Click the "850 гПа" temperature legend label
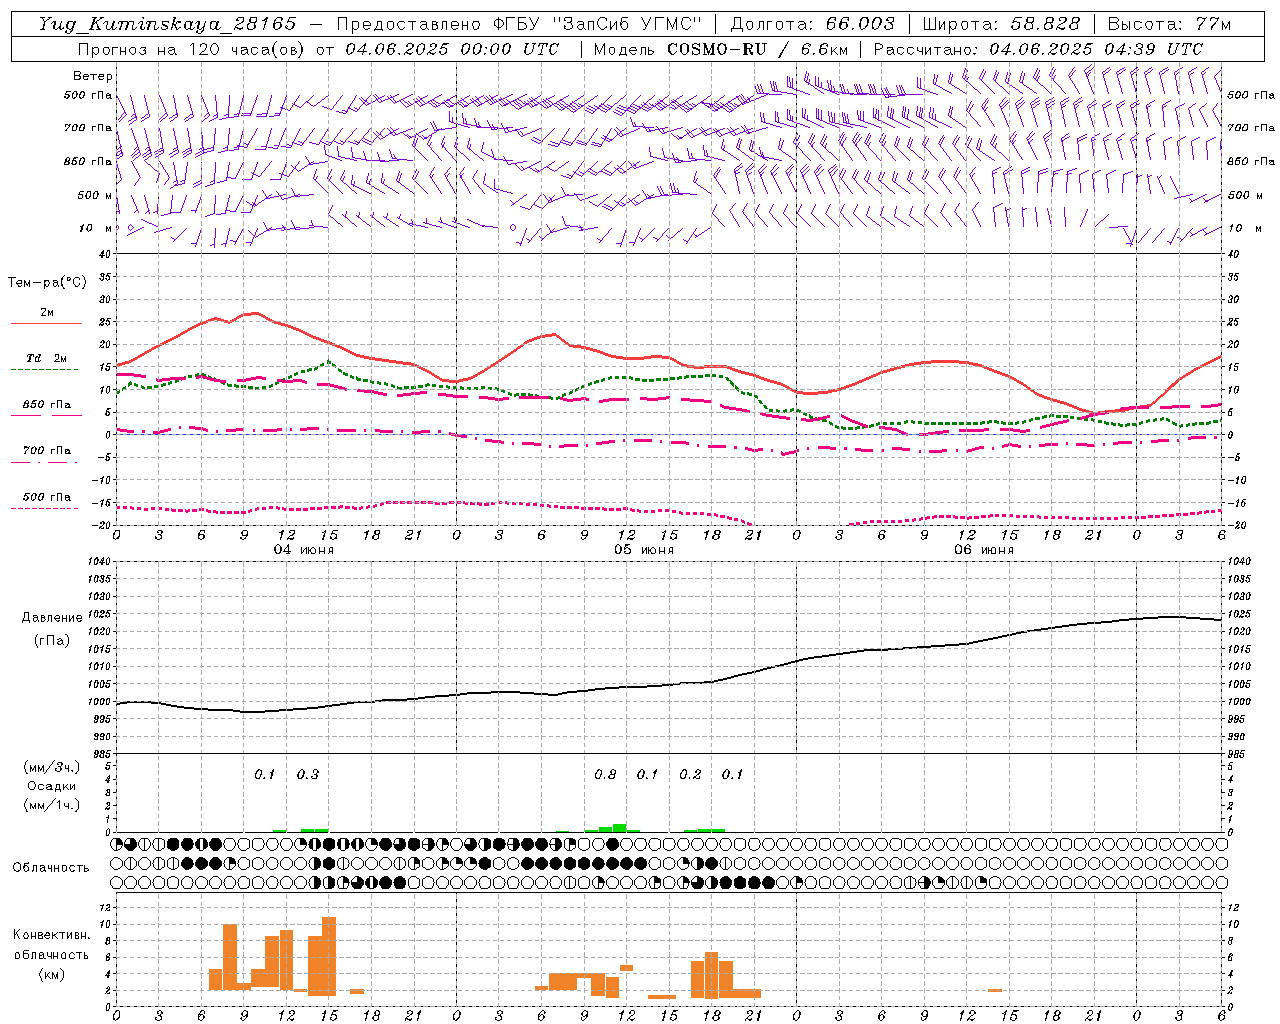This screenshot has width=1280, height=1024. tap(47, 405)
